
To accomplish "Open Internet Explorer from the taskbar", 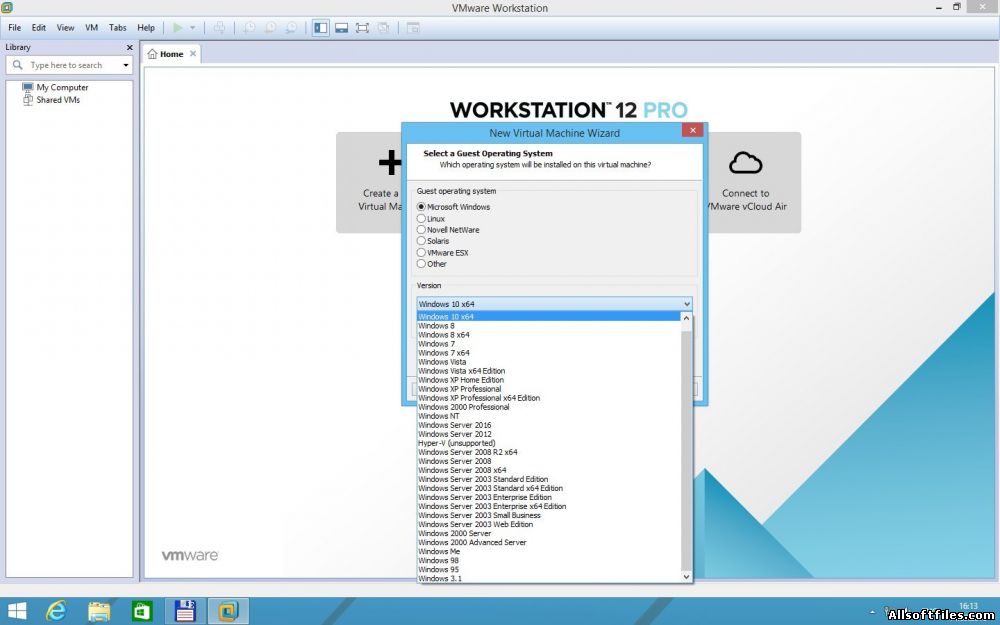I will pyautogui.click(x=58, y=610).
